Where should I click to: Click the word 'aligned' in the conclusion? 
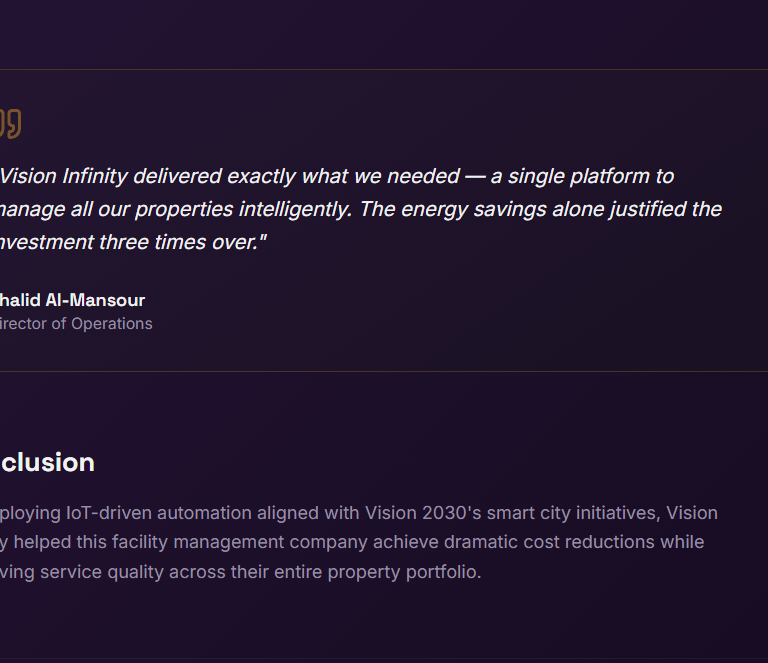[x=289, y=513]
